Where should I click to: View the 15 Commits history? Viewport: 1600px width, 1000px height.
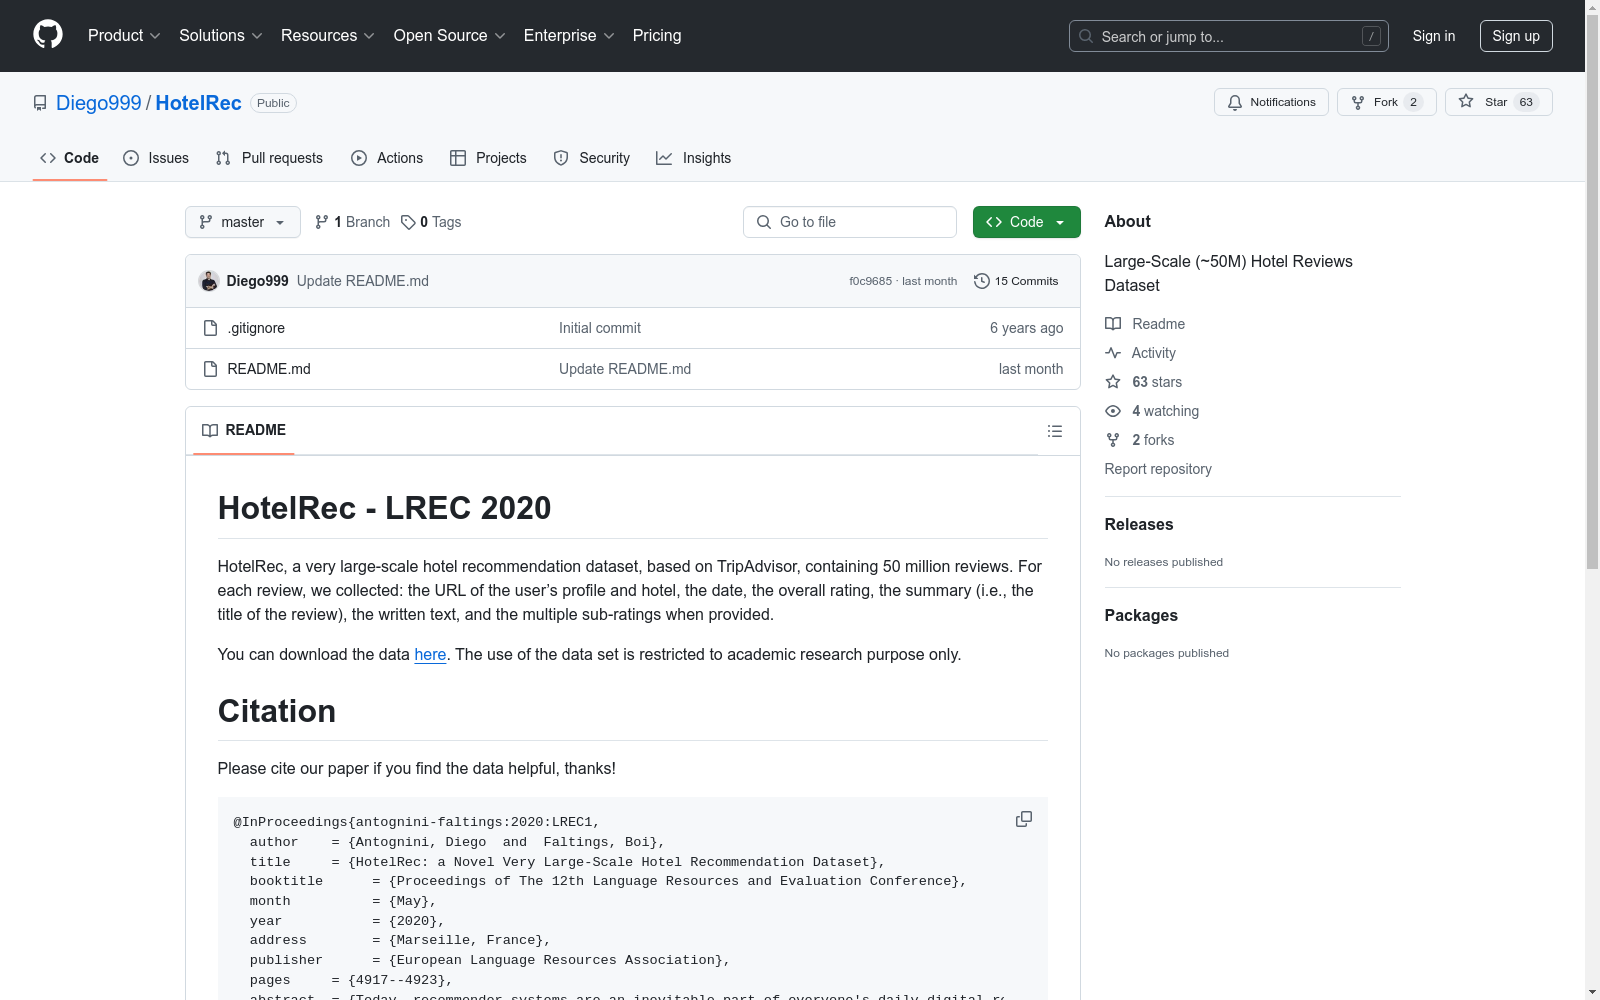coord(1016,281)
